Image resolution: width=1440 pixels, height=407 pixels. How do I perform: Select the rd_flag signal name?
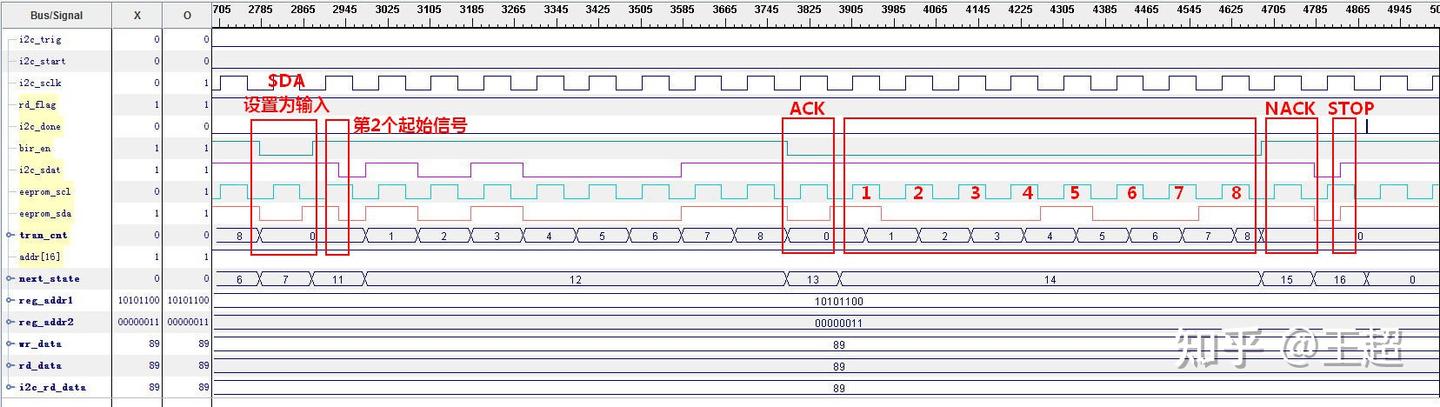38,105
